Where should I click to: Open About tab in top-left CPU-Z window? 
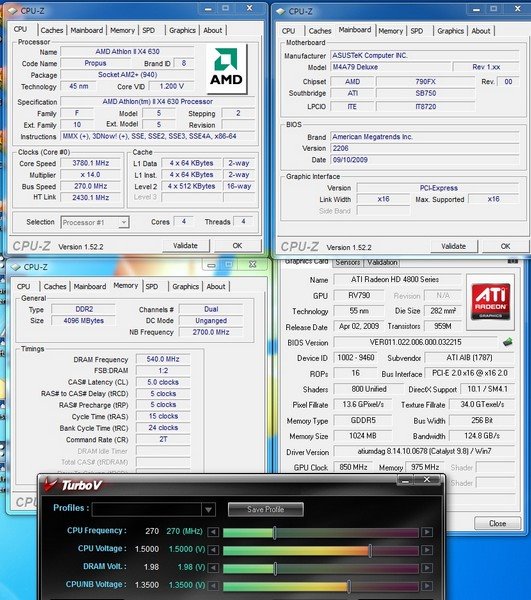[x=213, y=30]
